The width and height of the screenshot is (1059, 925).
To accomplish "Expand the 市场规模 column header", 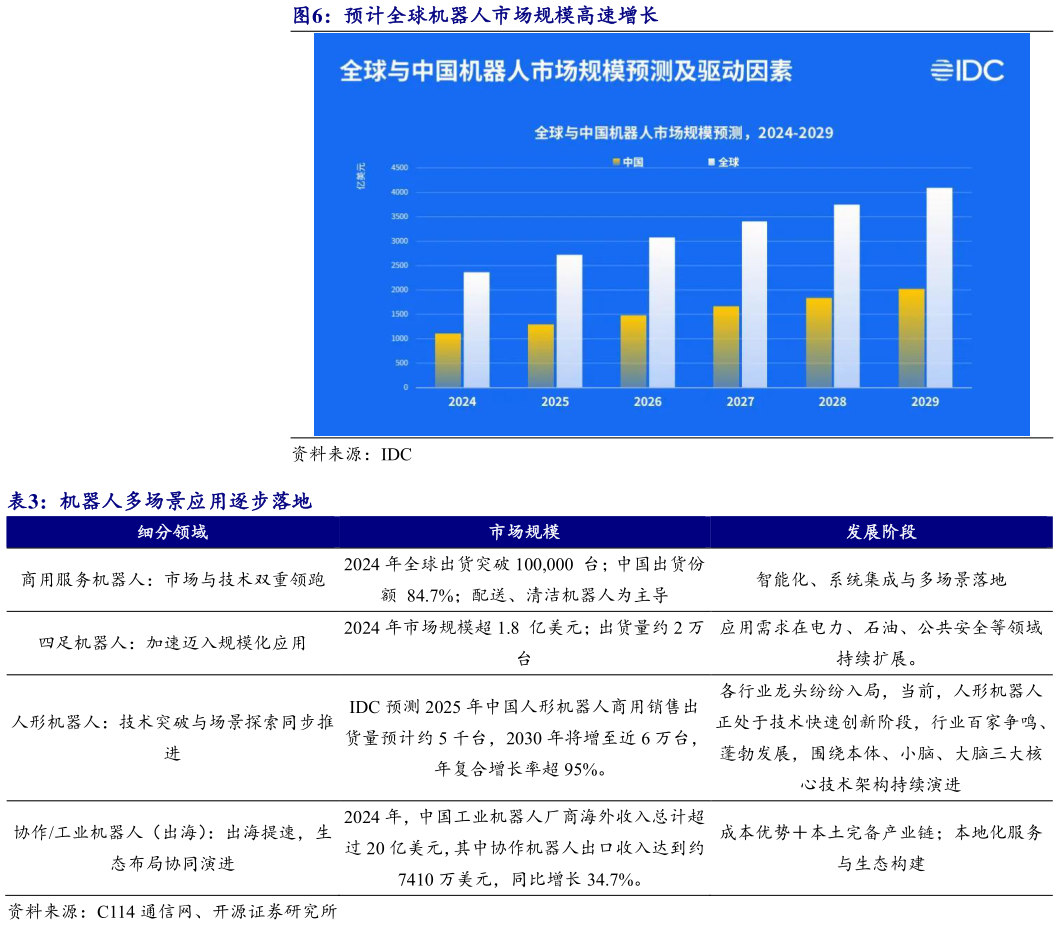I will click(x=527, y=530).
